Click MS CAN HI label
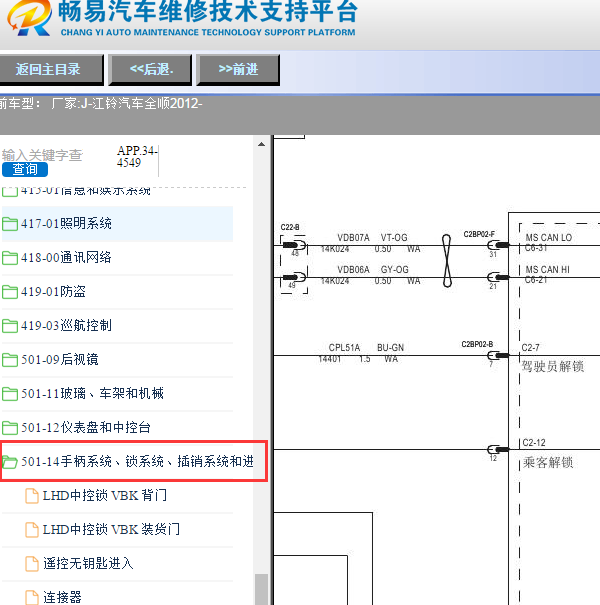The width and height of the screenshot is (600, 605). (x=548, y=270)
